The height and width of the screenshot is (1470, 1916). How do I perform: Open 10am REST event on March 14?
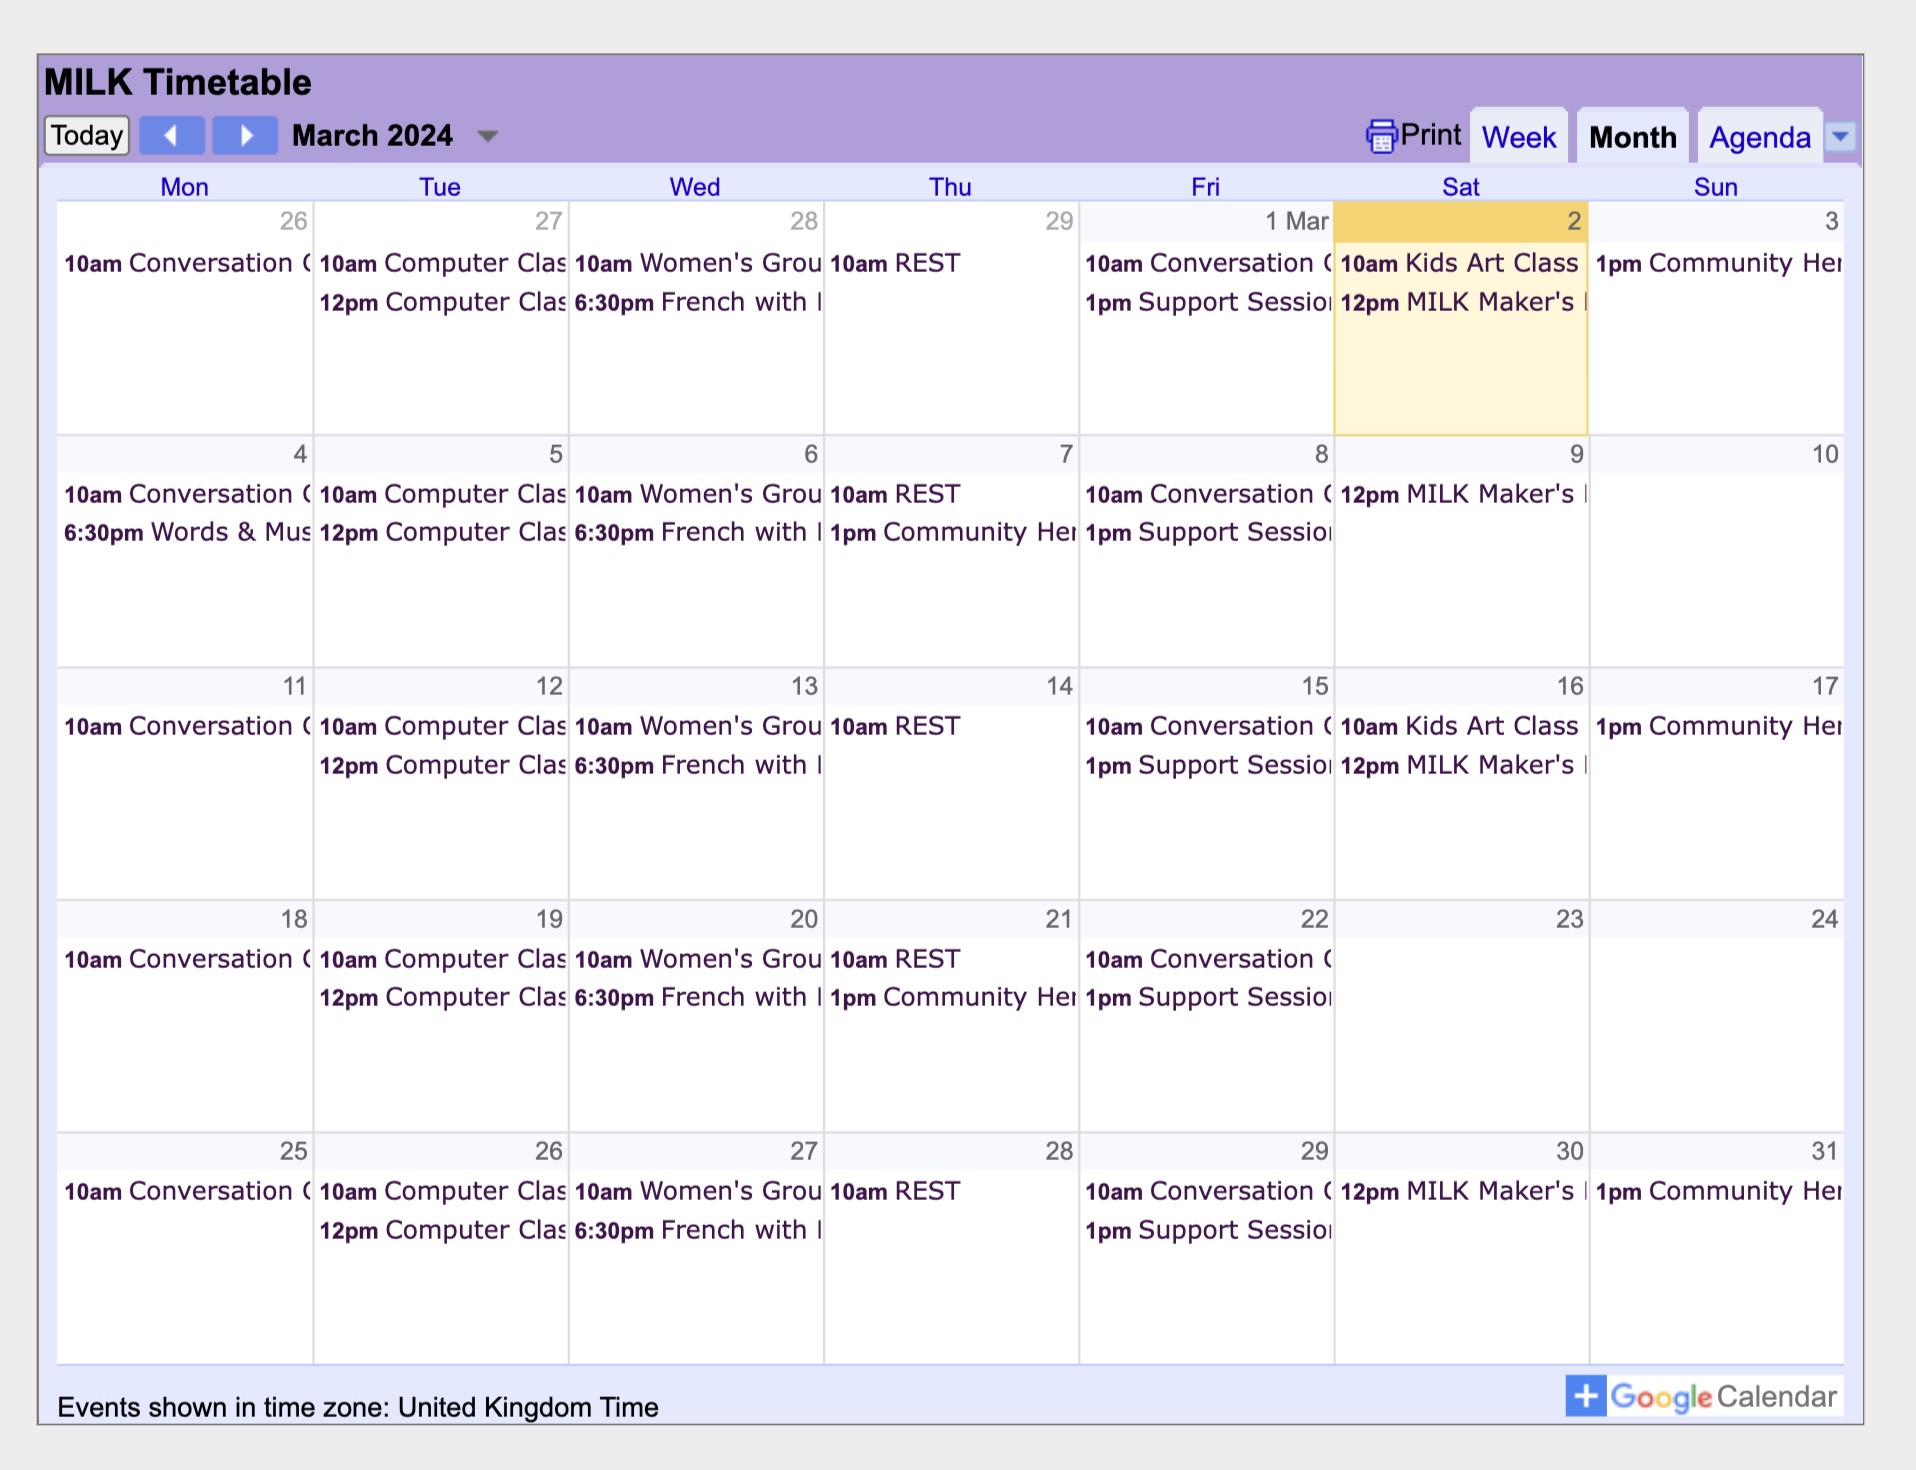pyautogui.click(x=895, y=726)
